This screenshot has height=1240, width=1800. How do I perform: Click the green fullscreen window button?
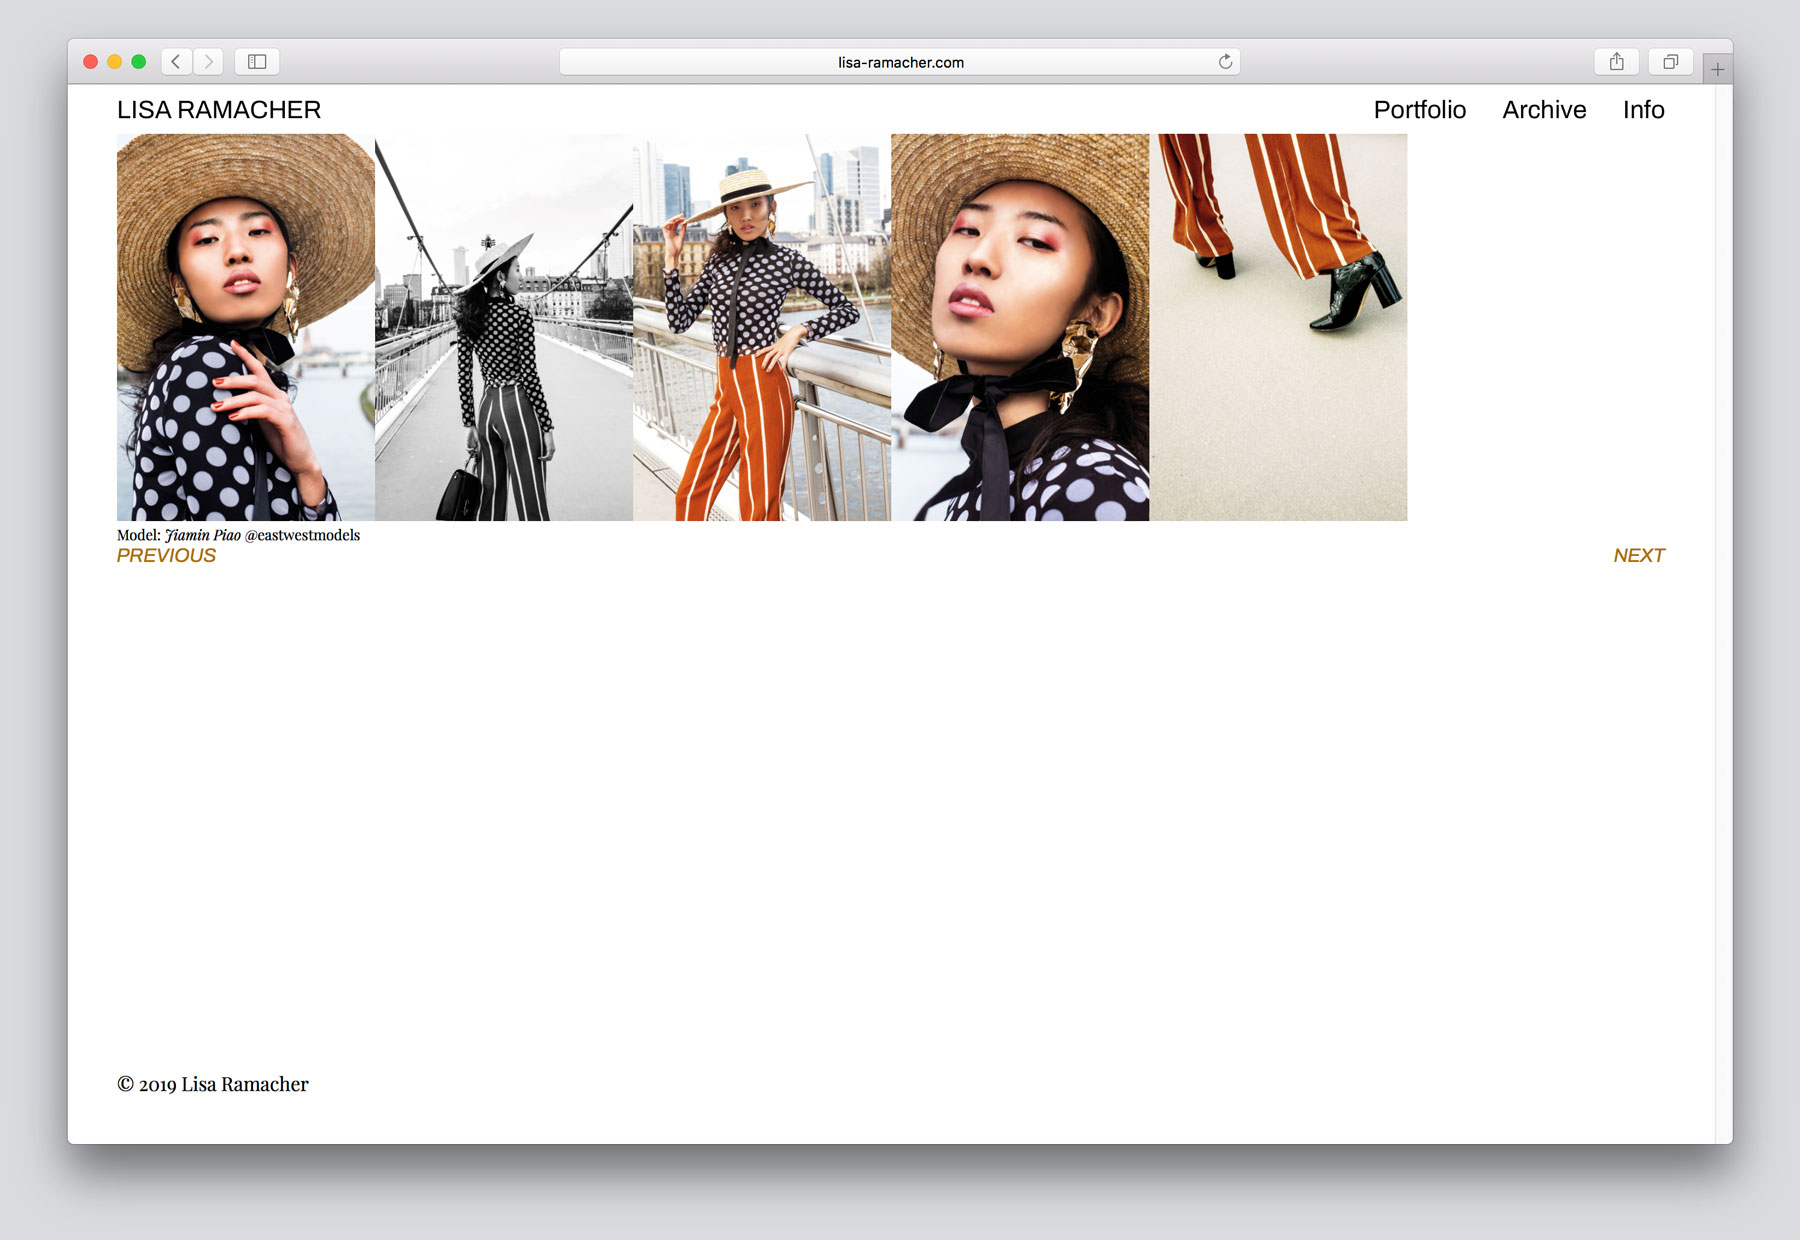coord(139,62)
